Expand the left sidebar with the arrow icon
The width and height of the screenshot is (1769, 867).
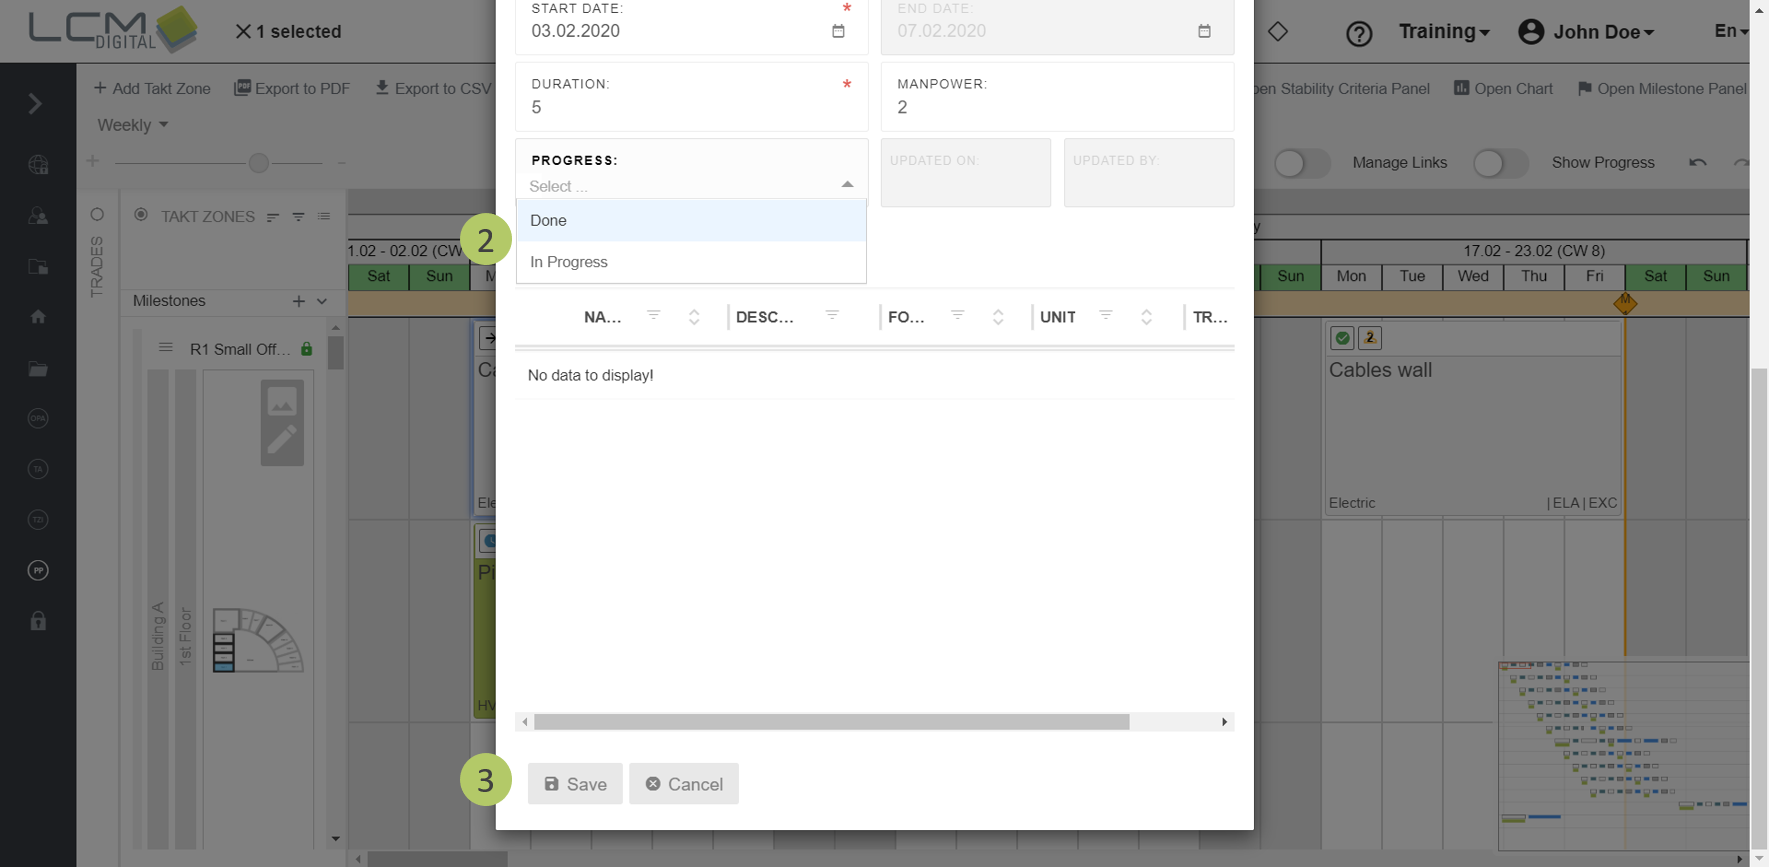click(x=35, y=104)
